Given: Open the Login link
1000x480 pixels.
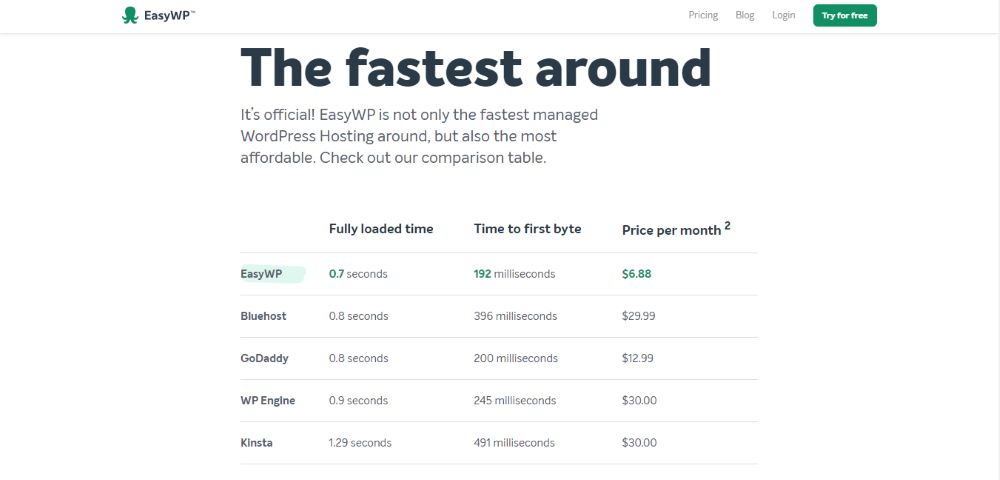Looking at the screenshot, I should 783,15.
